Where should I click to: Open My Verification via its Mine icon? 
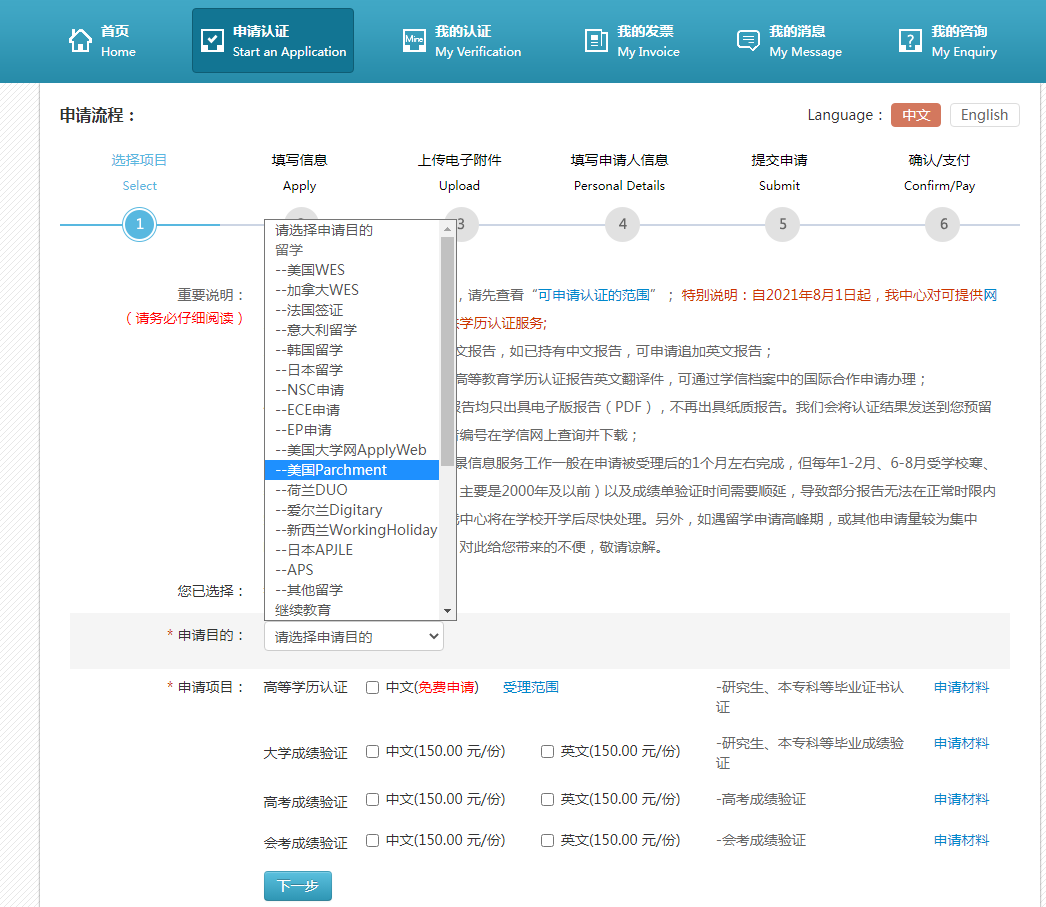click(x=413, y=39)
